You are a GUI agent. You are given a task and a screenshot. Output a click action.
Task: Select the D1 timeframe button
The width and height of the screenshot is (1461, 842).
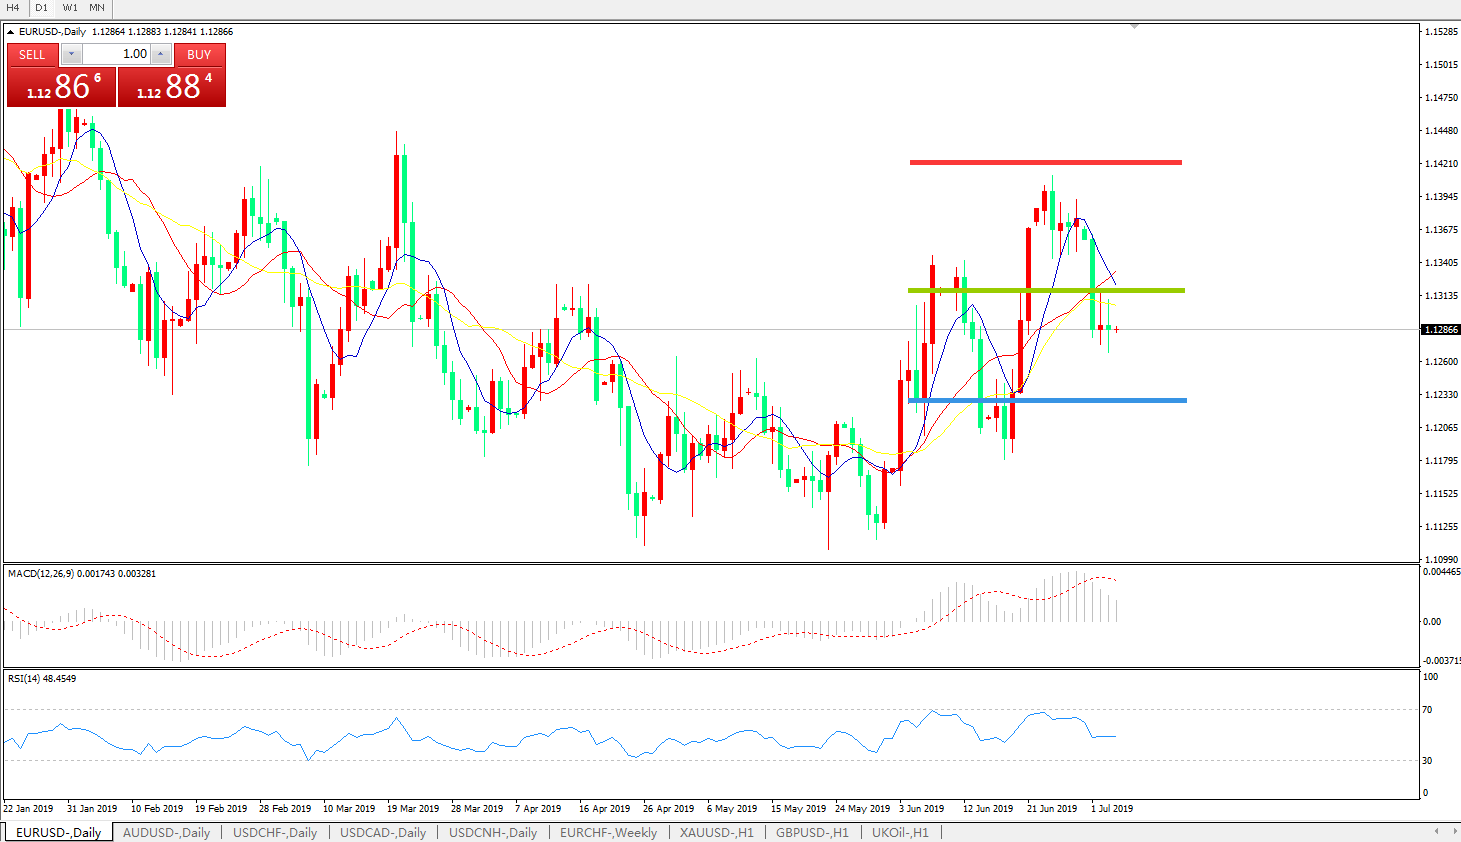(x=42, y=8)
